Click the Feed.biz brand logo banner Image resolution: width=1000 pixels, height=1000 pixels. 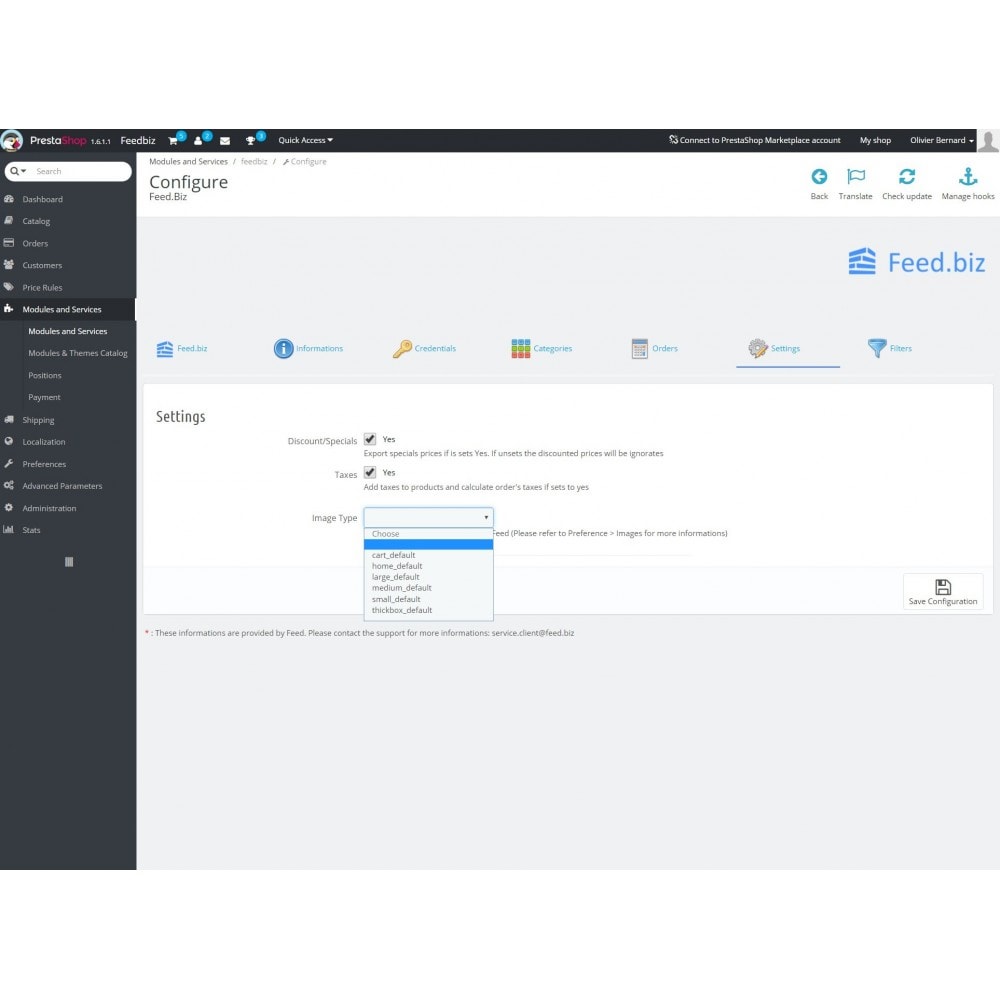coord(916,262)
